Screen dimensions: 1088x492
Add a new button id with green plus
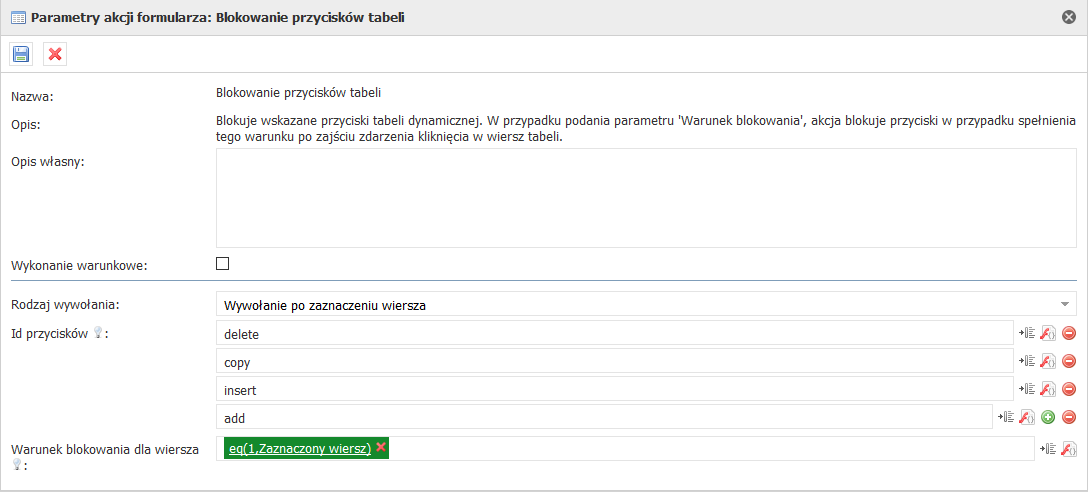point(1048,417)
